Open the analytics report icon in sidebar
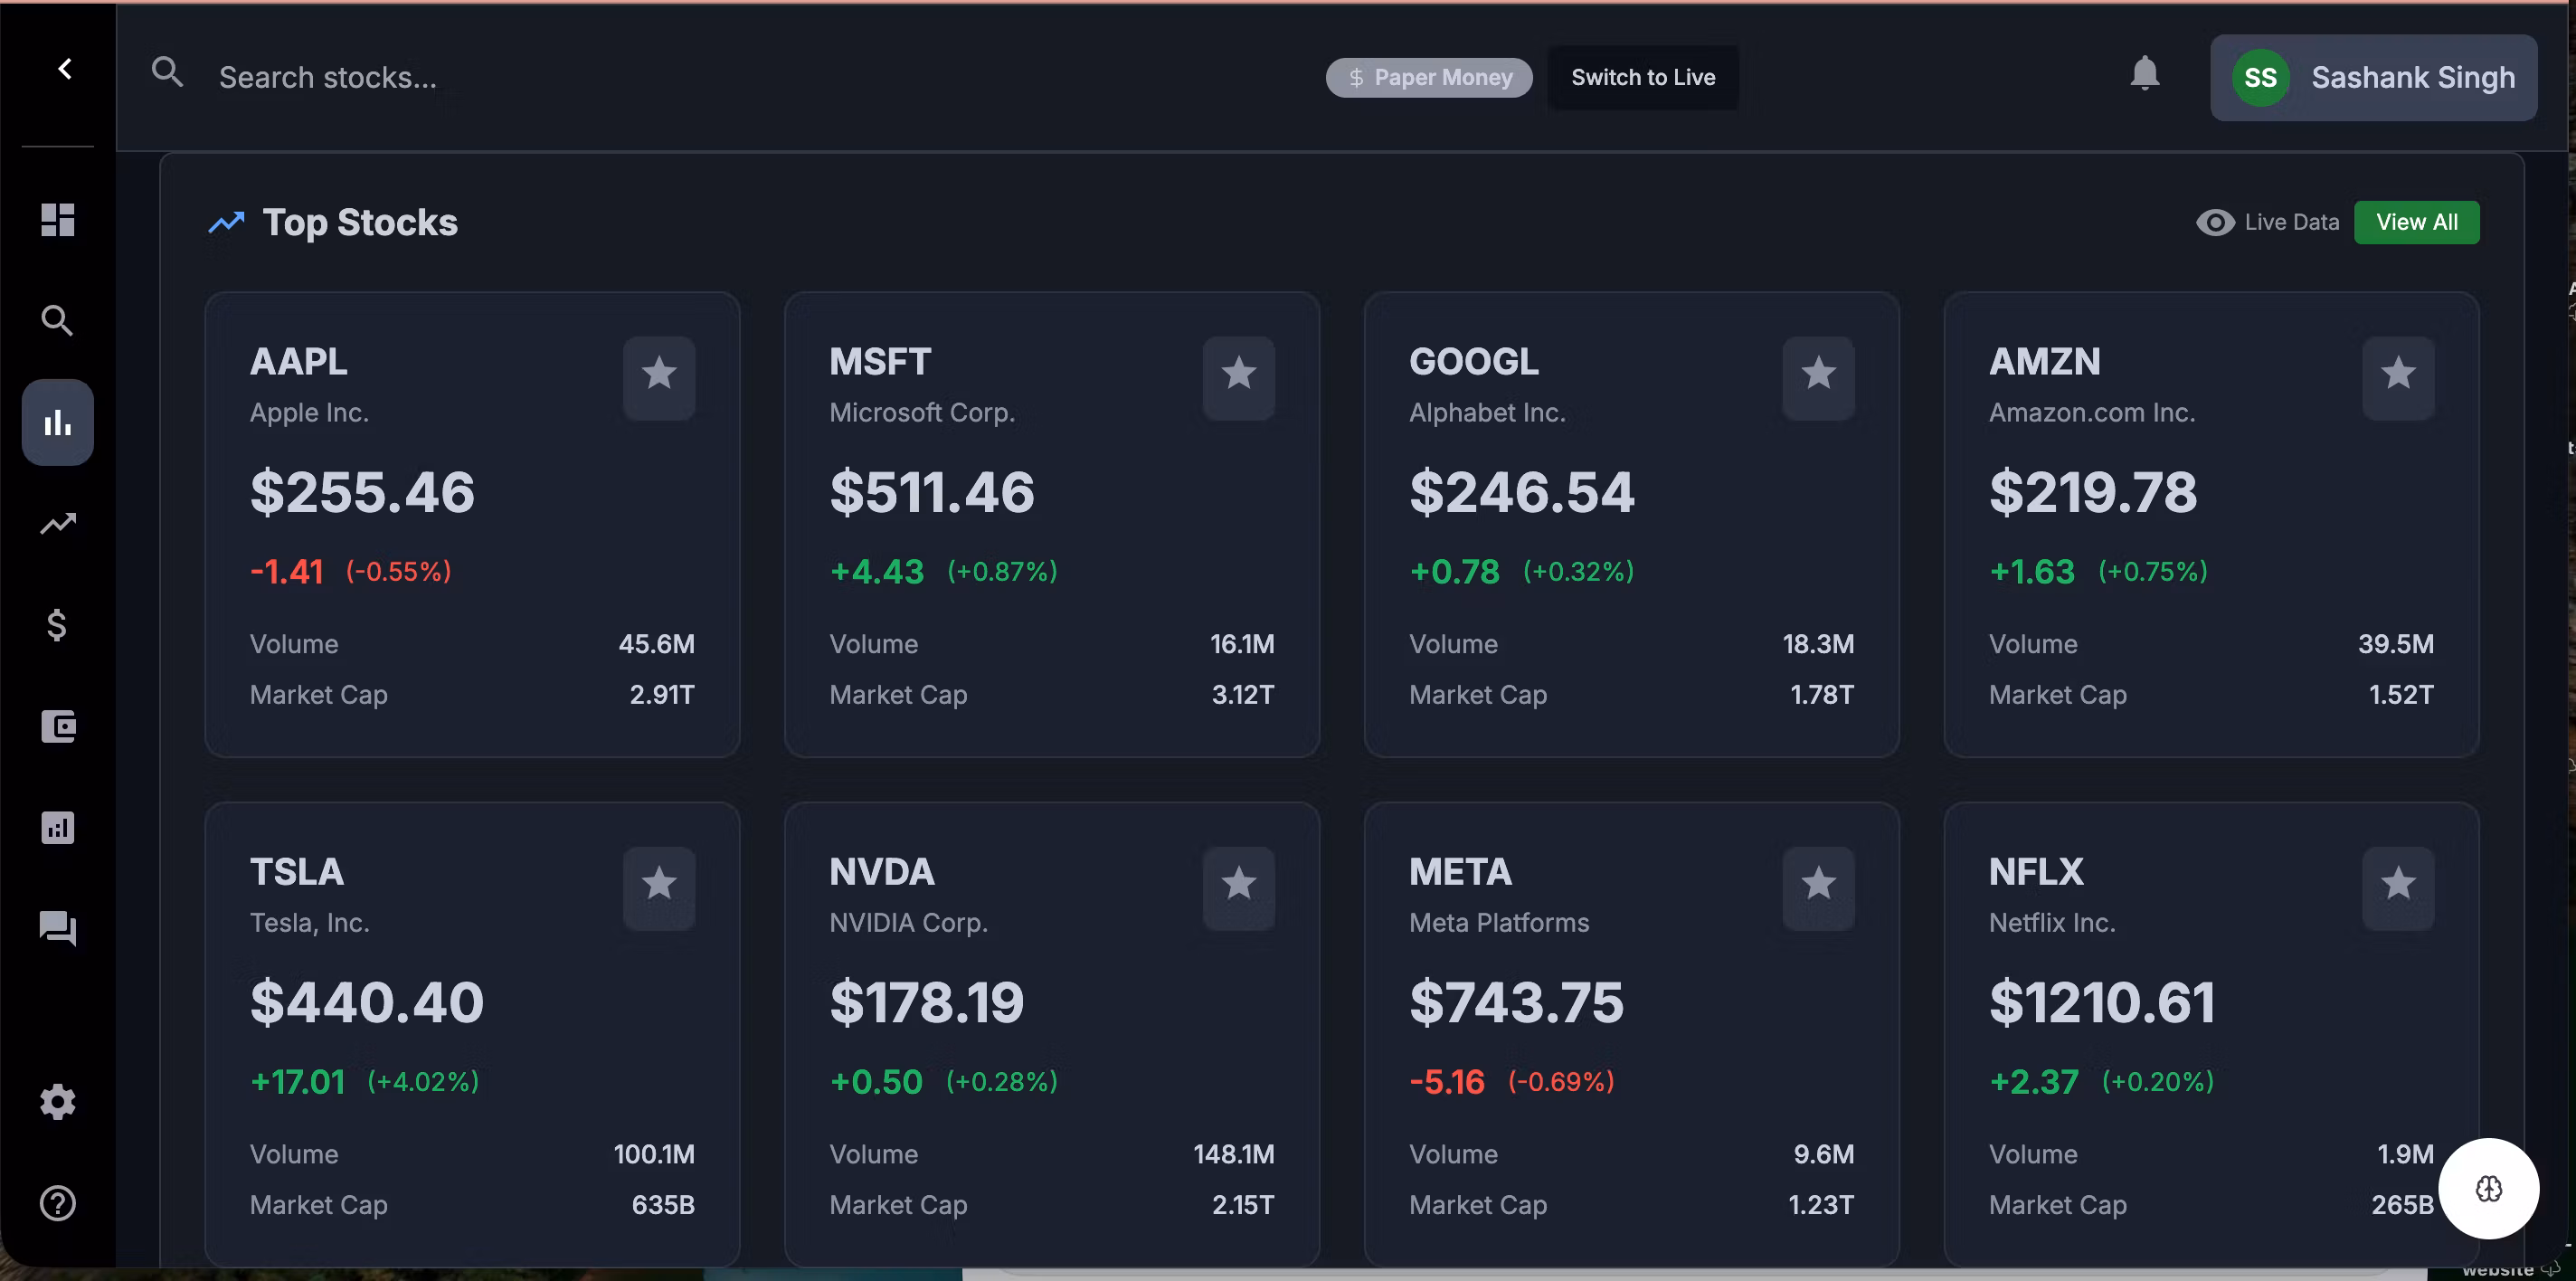Screen dimensions: 2576x1281 58,828
